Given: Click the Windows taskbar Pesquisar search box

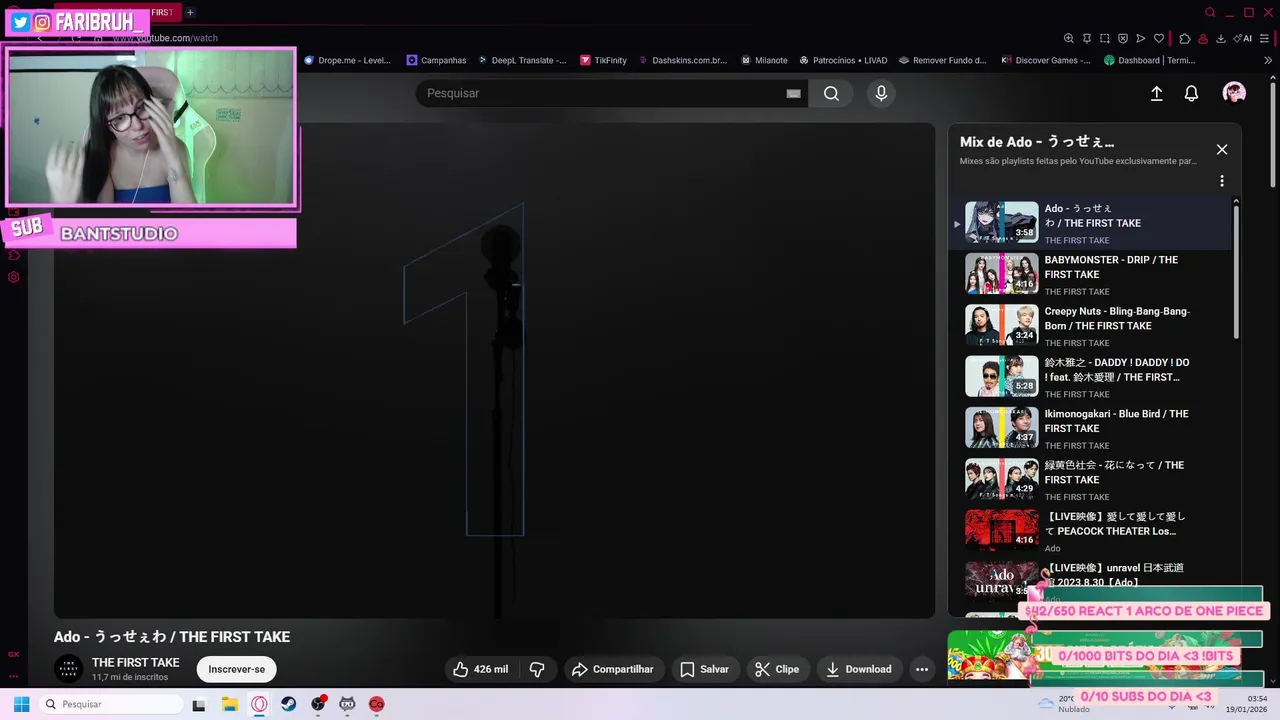Looking at the screenshot, I should tap(111, 704).
